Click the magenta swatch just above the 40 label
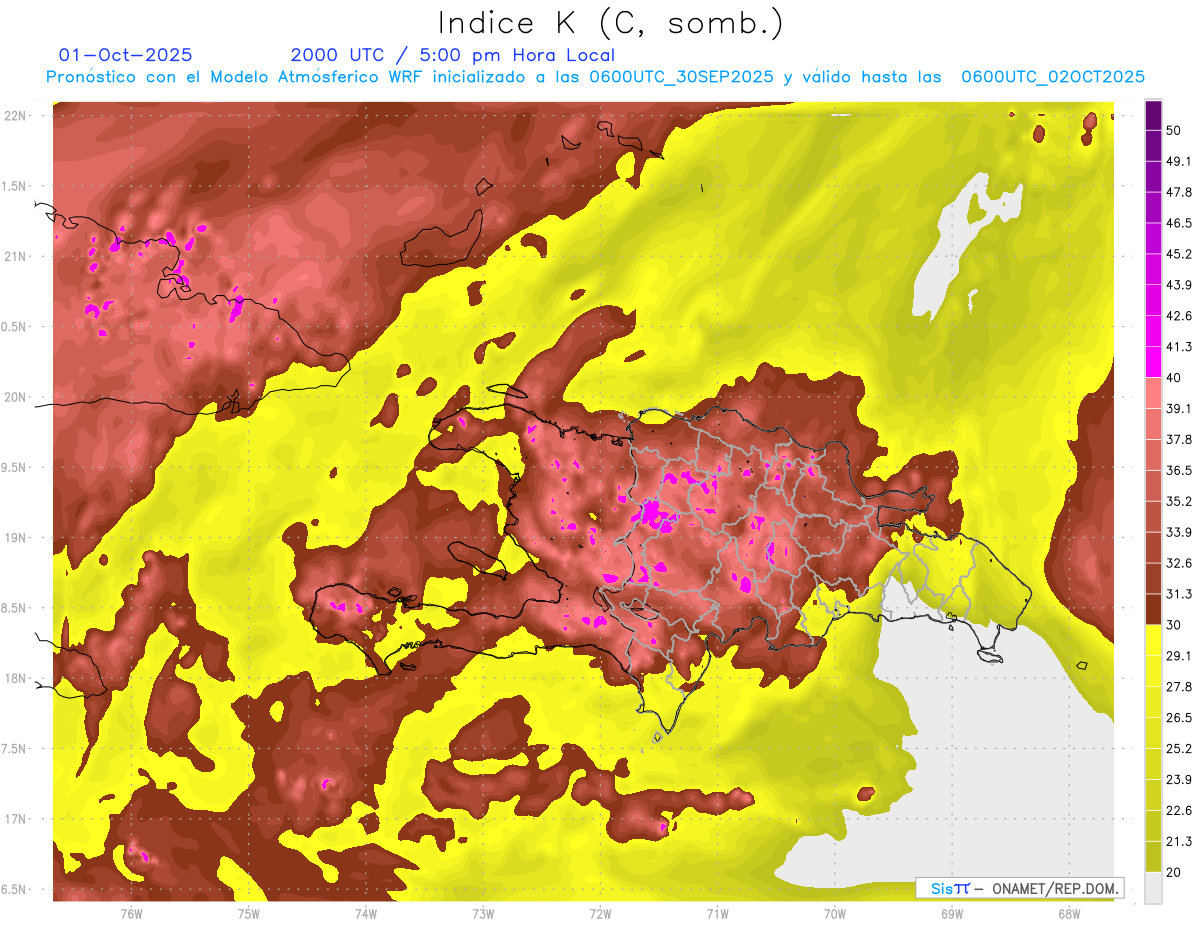1200x927 pixels. (1153, 359)
